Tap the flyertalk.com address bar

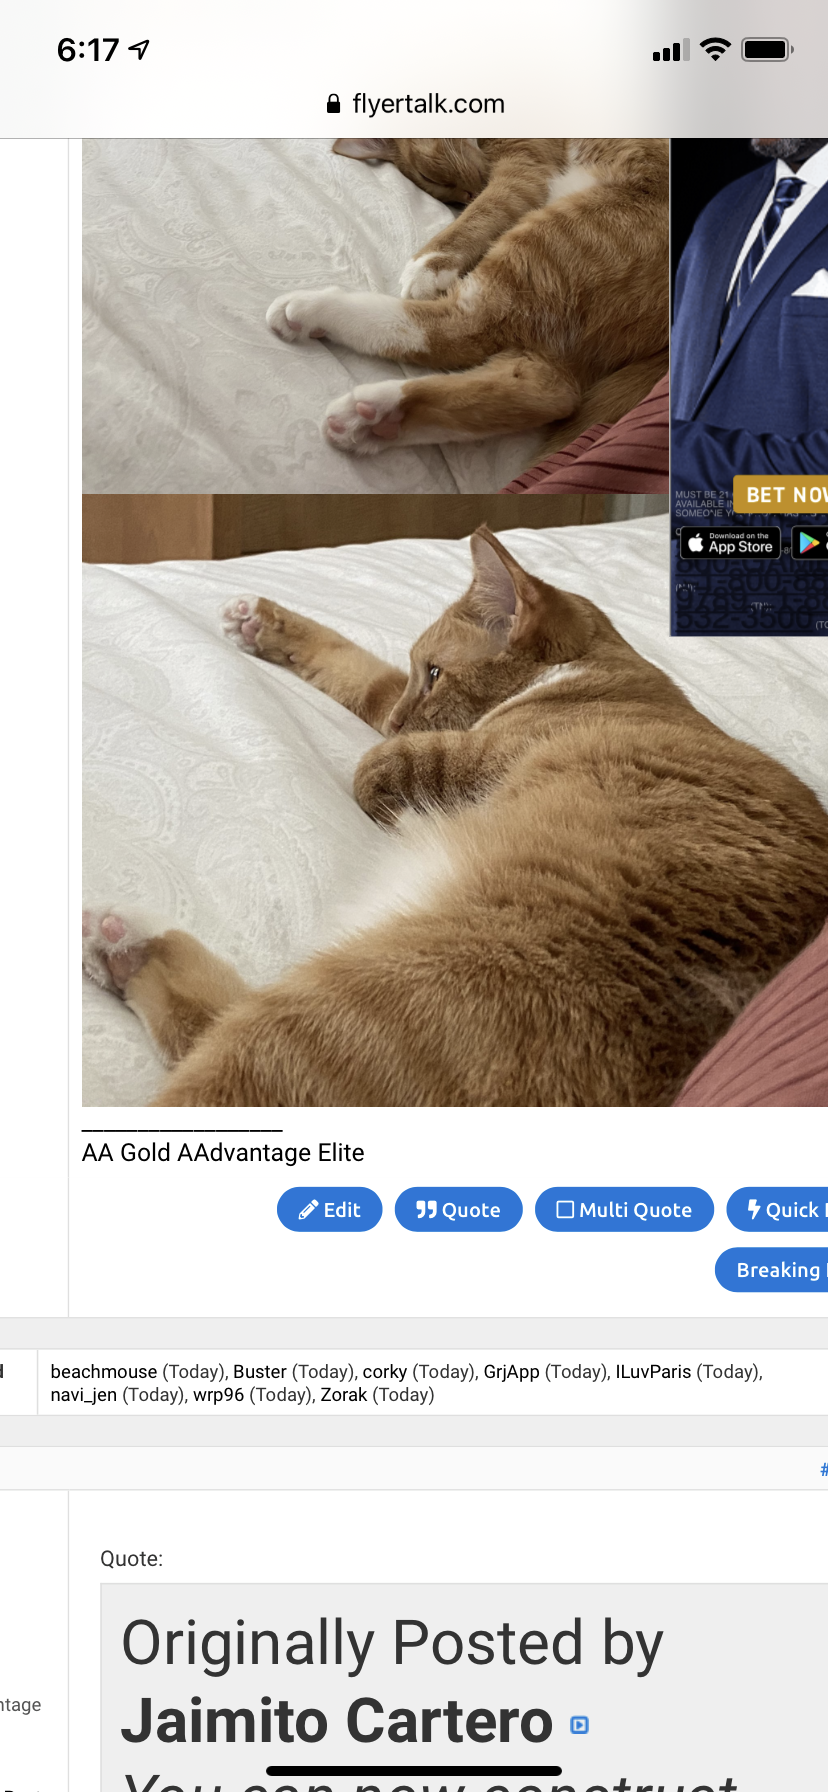click(x=414, y=104)
